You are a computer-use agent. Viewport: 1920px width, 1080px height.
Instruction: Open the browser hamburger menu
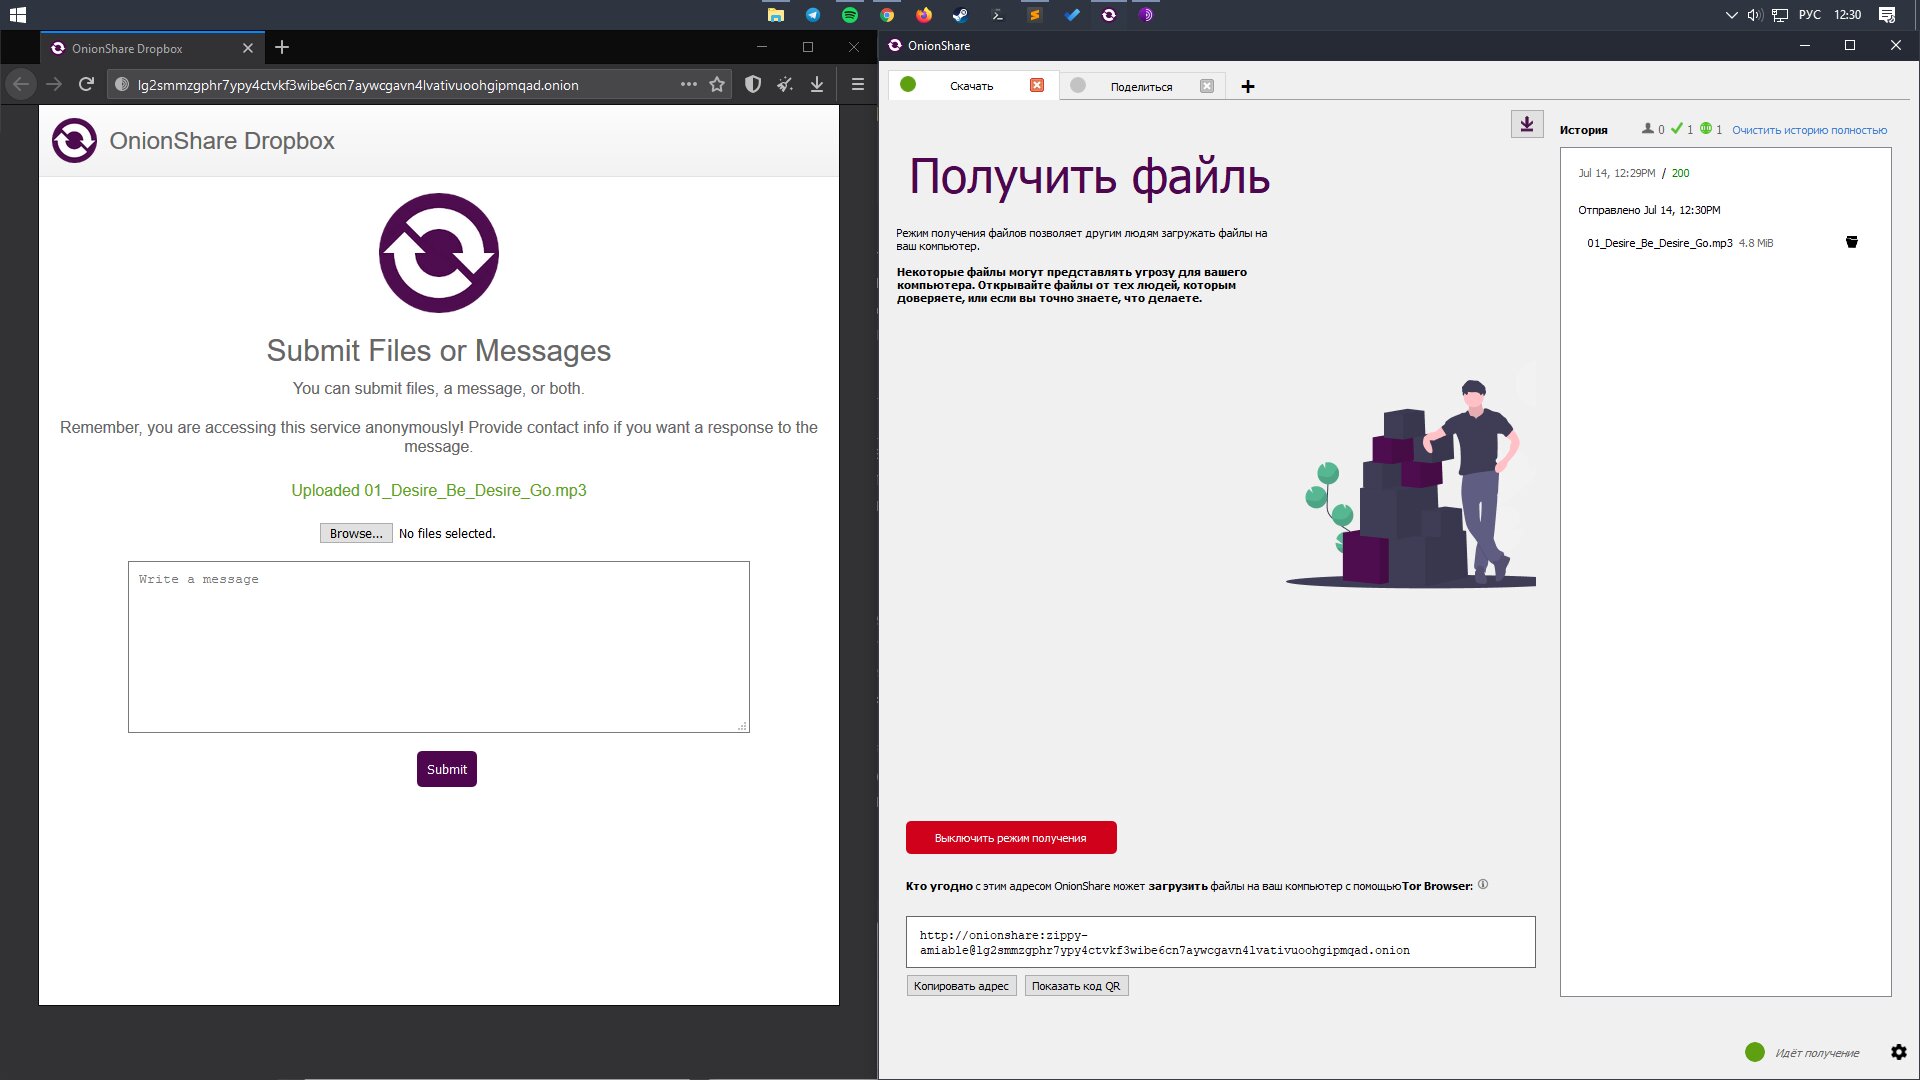pos(858,85)
